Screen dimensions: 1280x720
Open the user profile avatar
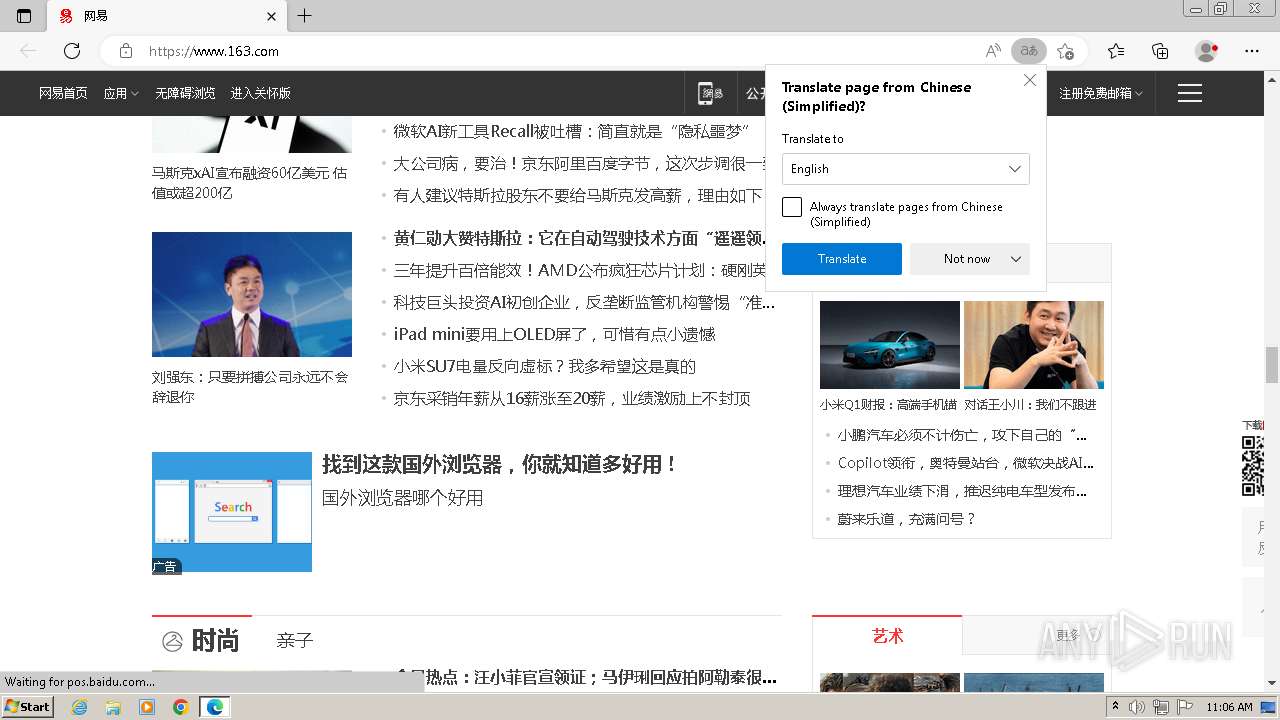coord(1207,51)
